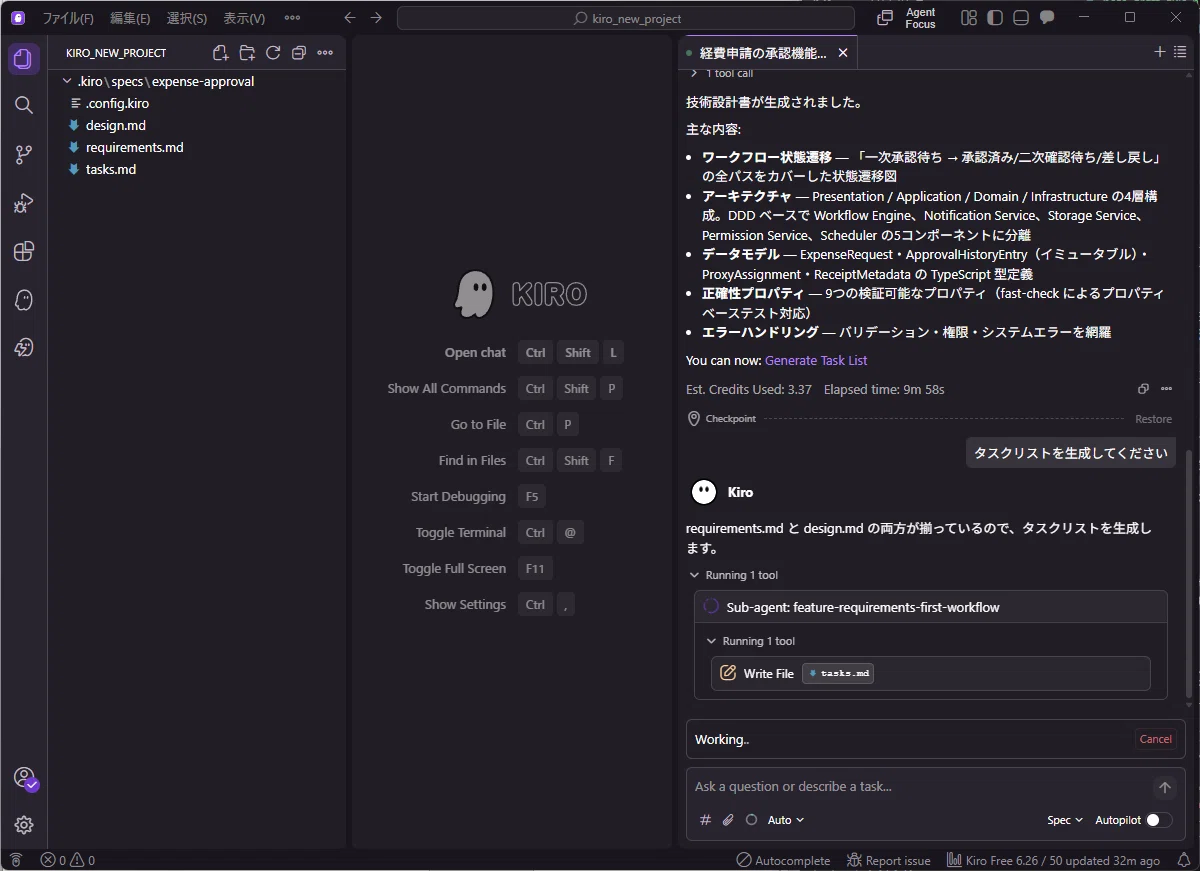Viewport: 1200px width, 871px height.
Task: Restore the checkpoint
Action: pos(1153,419)
